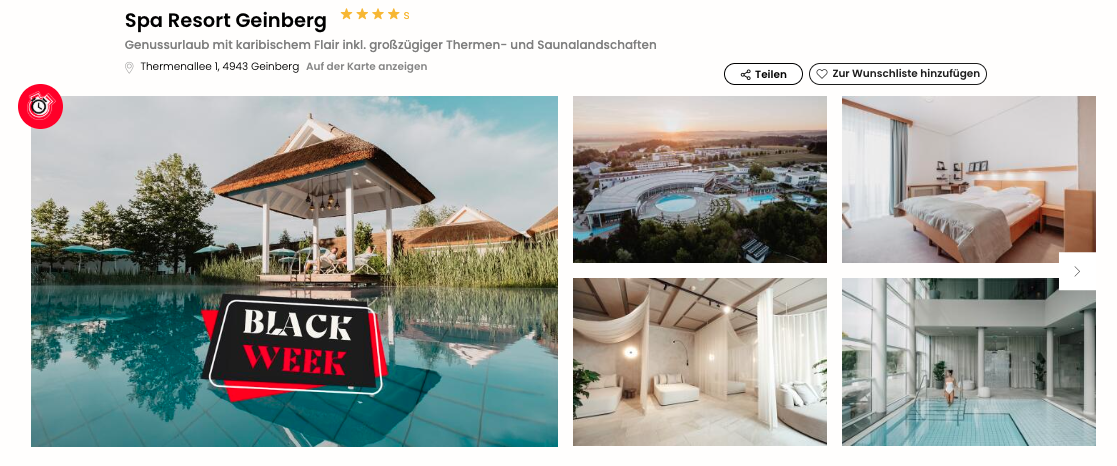Click the address Thermenallee 1, 4943 Geinberg
The height and width of the screenshot is (466, 1117).
pos(219,66)
